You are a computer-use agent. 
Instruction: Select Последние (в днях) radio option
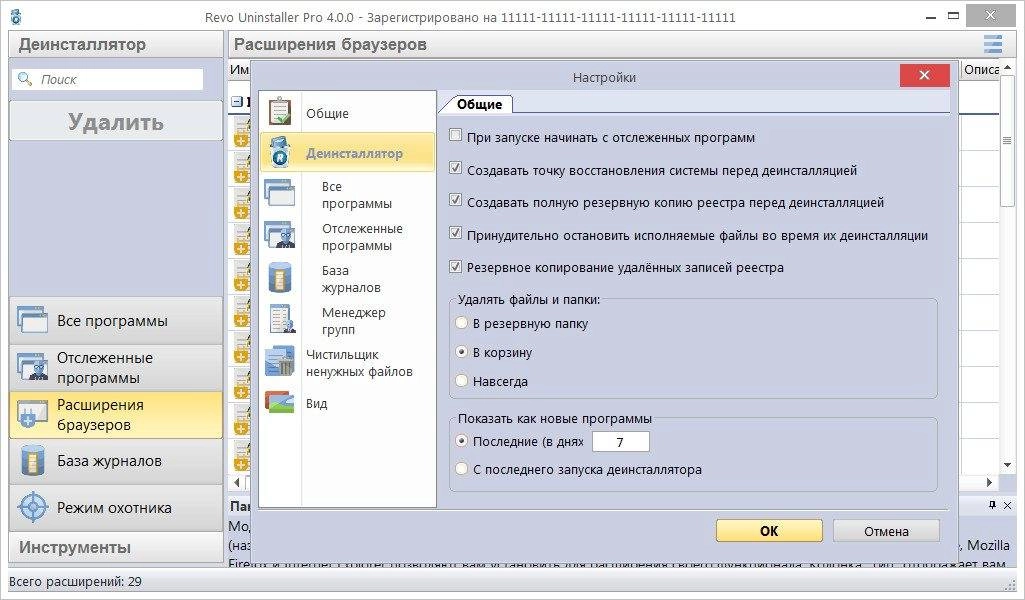(462, 441)
